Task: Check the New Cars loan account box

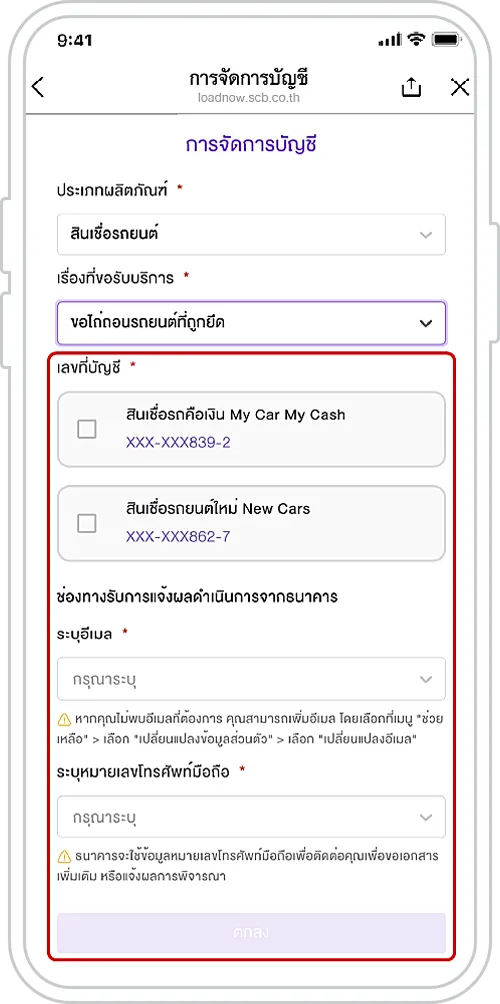Action: point(86,523)
